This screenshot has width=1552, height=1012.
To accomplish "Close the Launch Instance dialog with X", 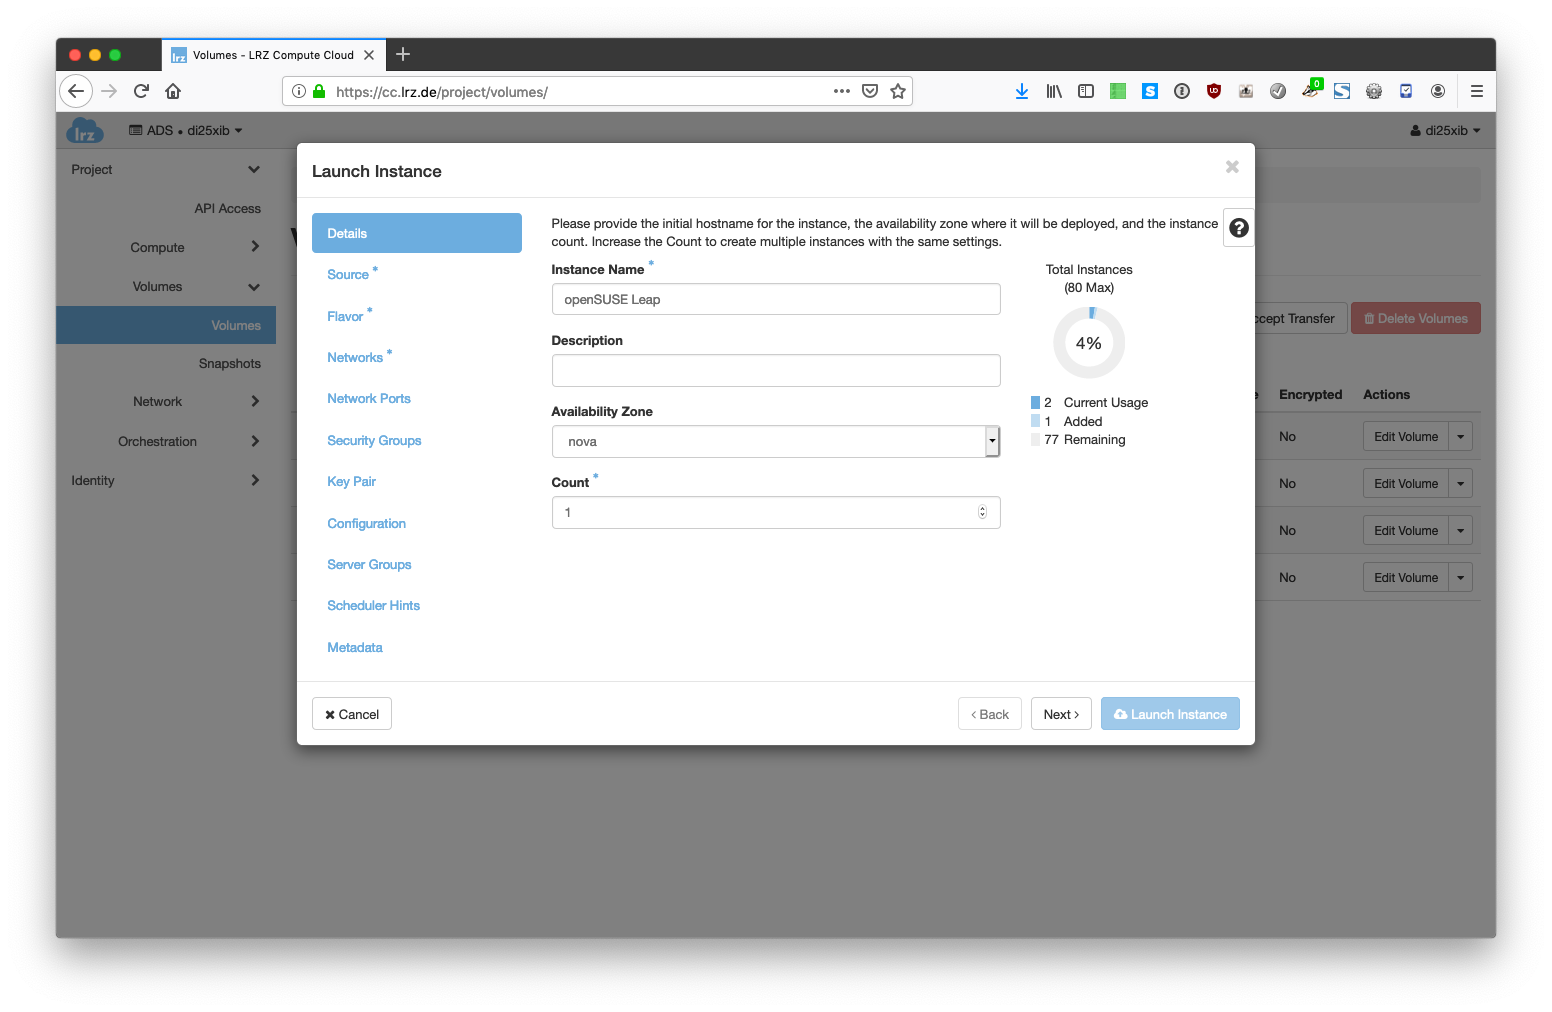I will 1232,167.
